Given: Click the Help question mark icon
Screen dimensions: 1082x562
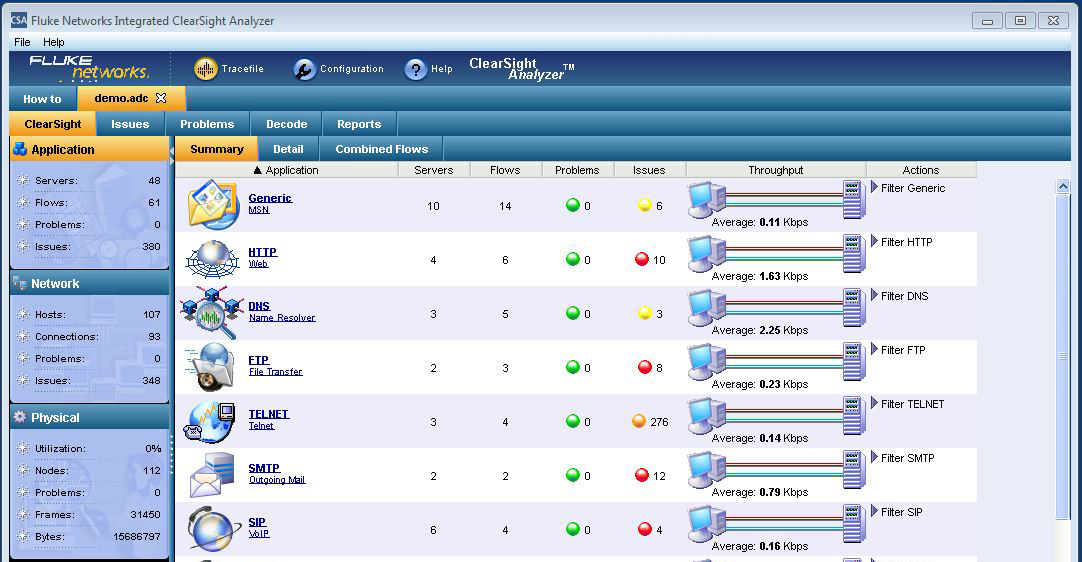Looking at the screenshot, I should pyautogui.click(x=415, y=69).
